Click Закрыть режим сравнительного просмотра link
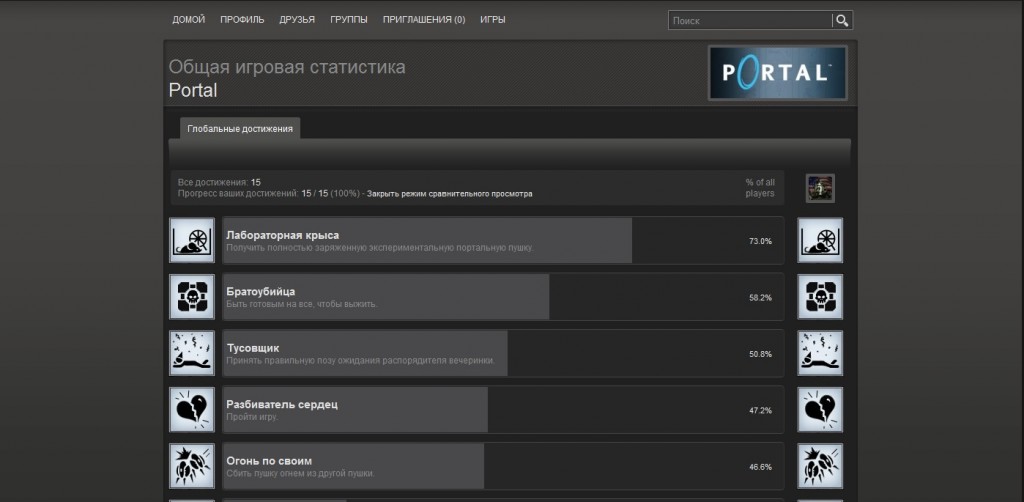This screenshot has width=1024, height=502. tap(449, 194)
